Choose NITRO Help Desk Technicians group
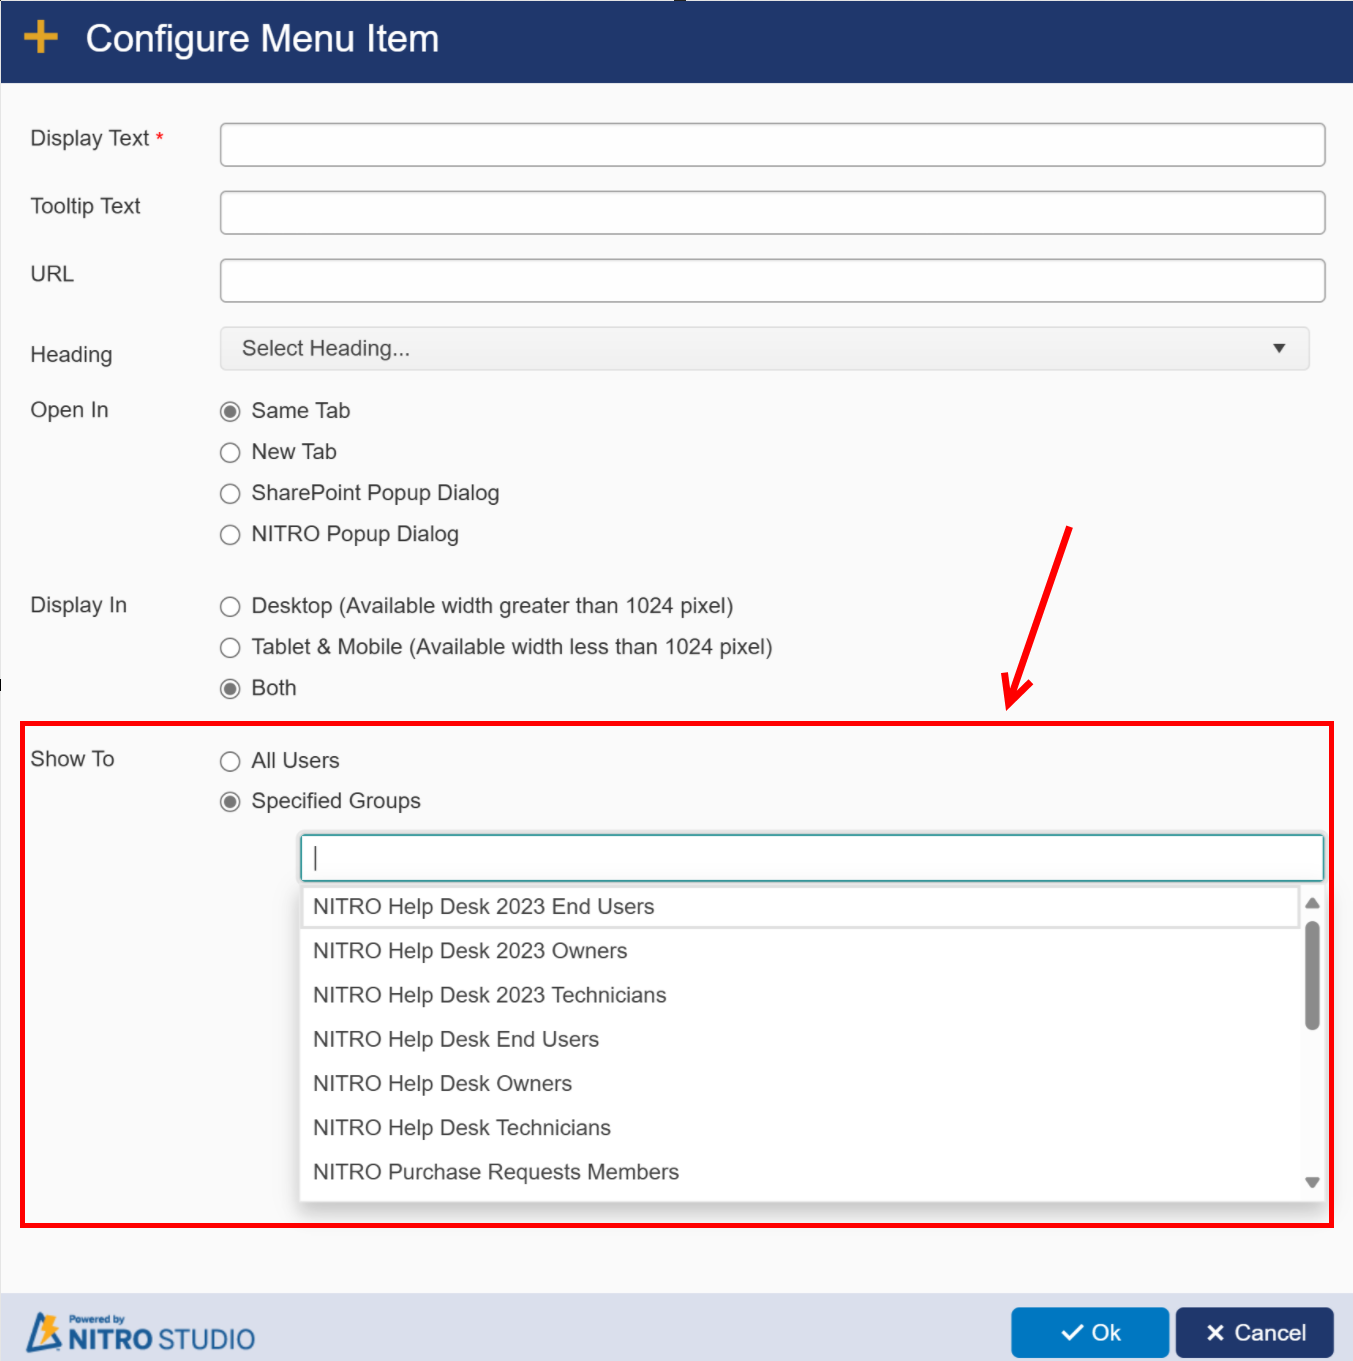 [x=799, y=1127]
